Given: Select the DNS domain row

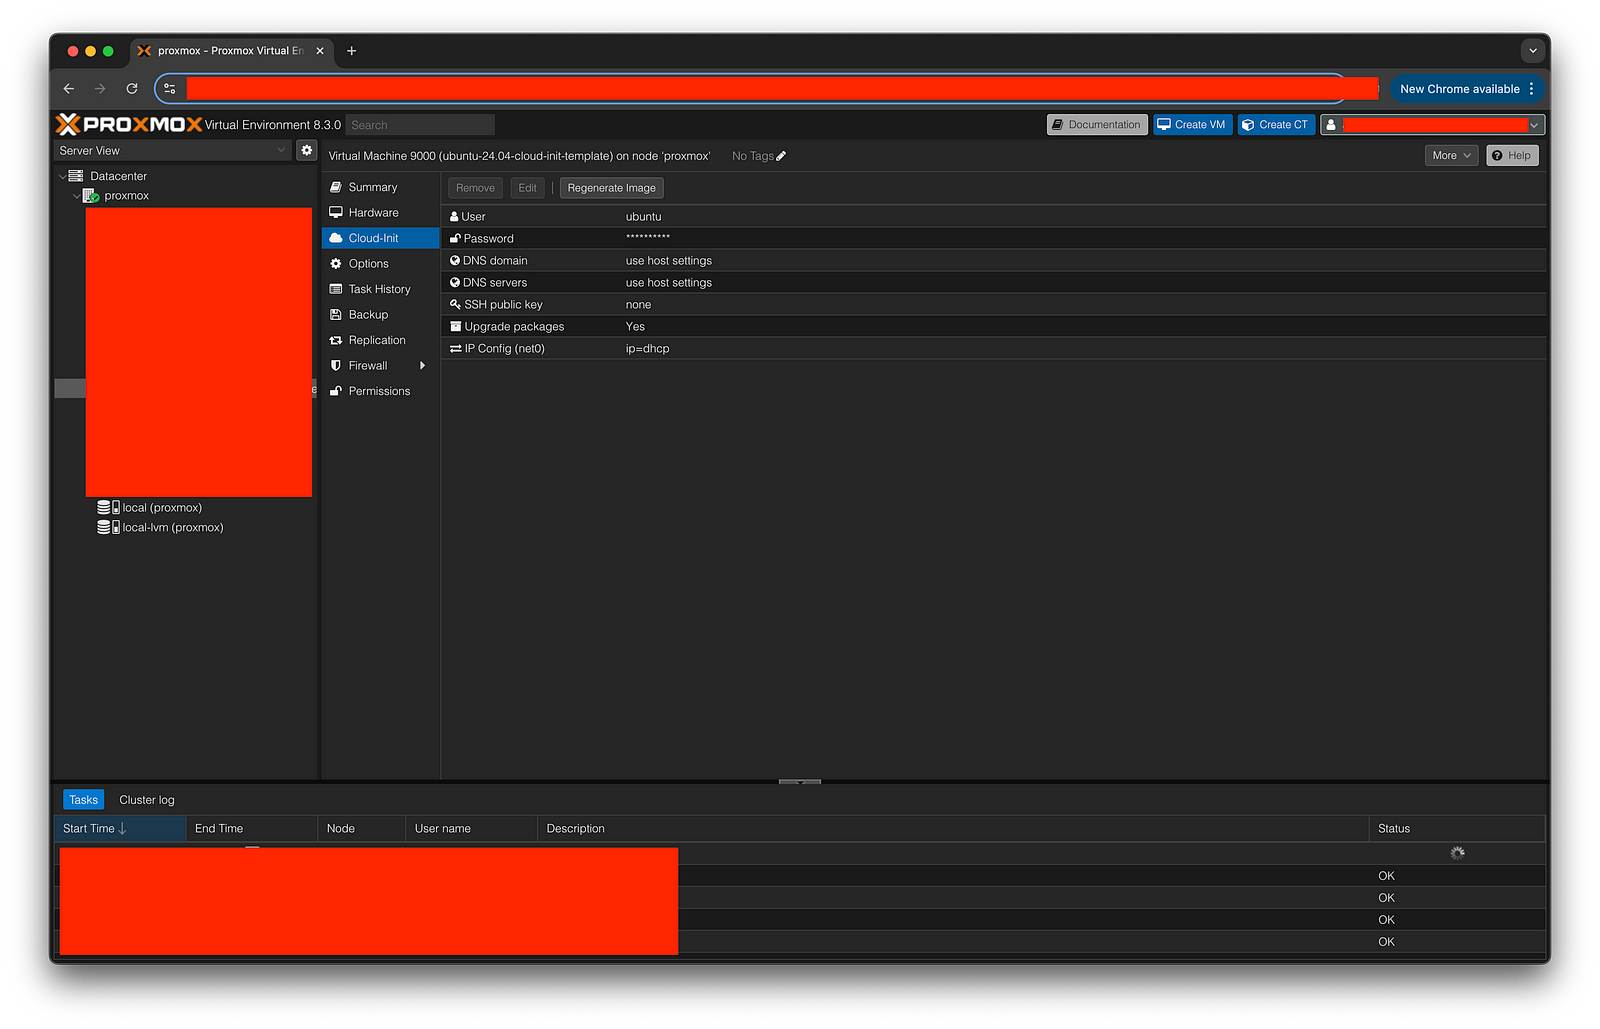Looking at the screenshot, I should tap(994, 260).
